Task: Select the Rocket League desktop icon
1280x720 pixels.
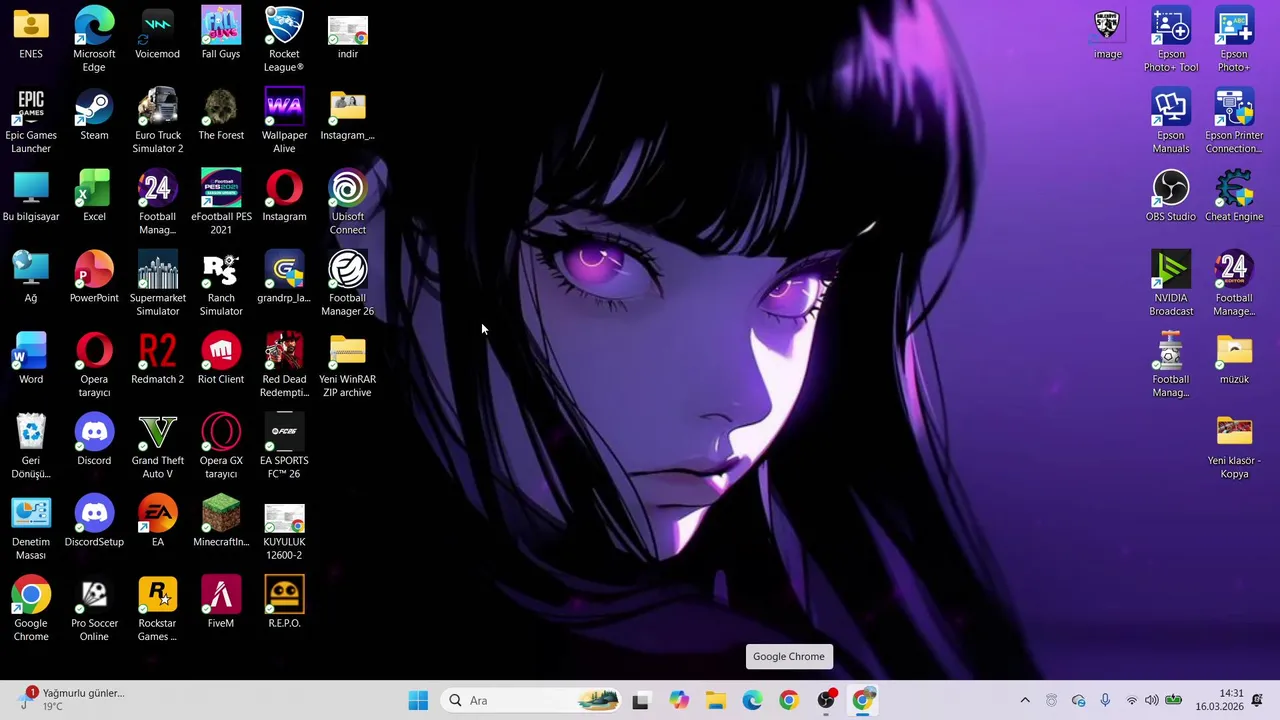Action: click(284, 40)
